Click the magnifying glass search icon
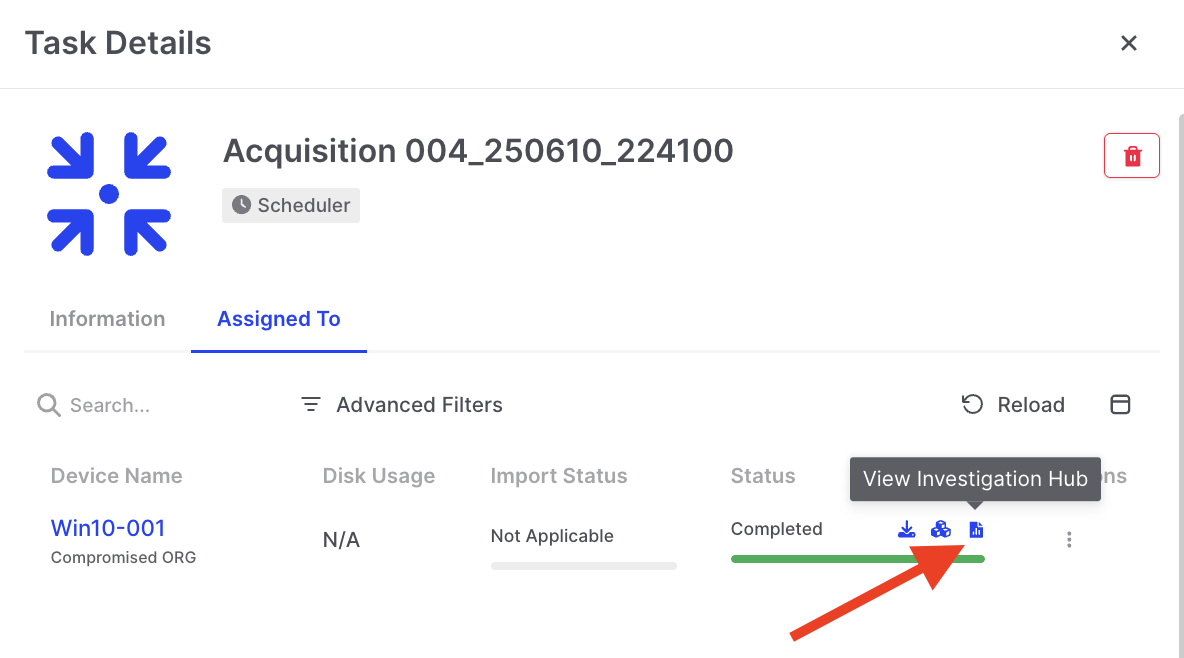Screen dimensions: 1184x658 pos(48,405)
